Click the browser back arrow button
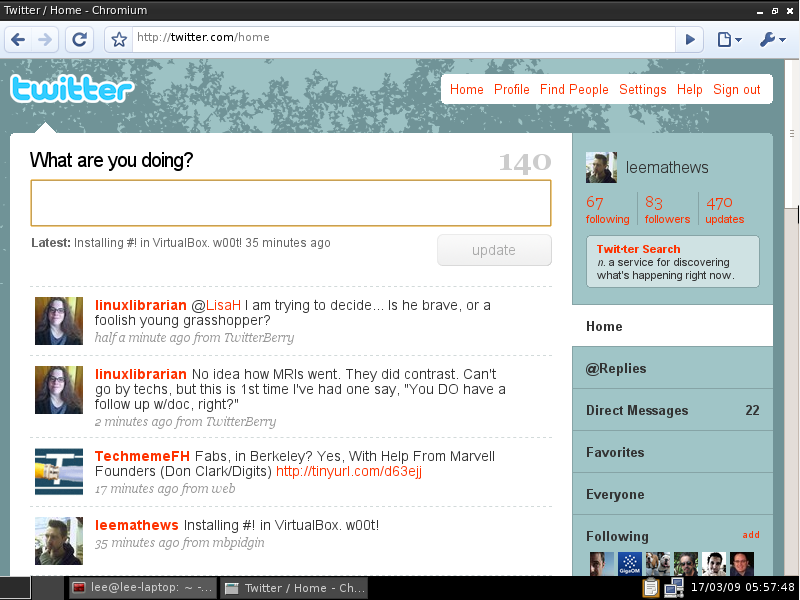Screen dimensions: 800x600 (19, 40)
